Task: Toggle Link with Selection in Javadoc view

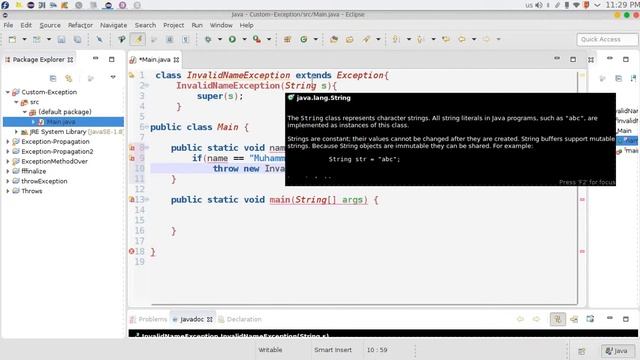Action: pyautogui.click(x=558, y=319)
